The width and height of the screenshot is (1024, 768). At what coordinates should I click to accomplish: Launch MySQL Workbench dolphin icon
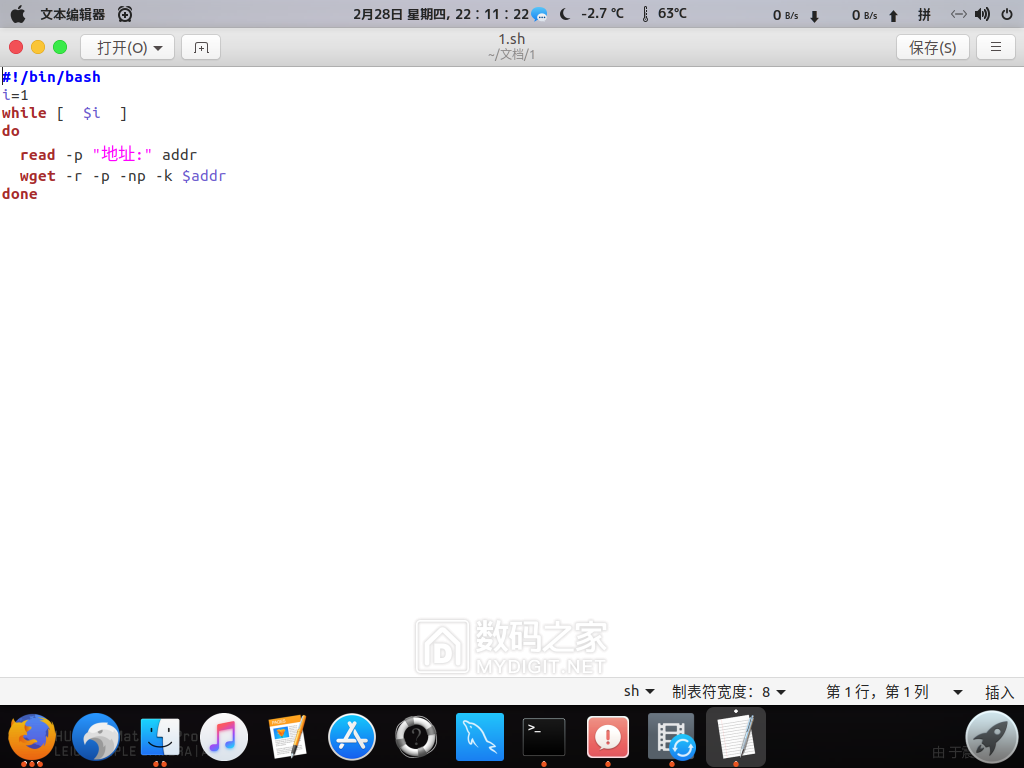point(480,738)
